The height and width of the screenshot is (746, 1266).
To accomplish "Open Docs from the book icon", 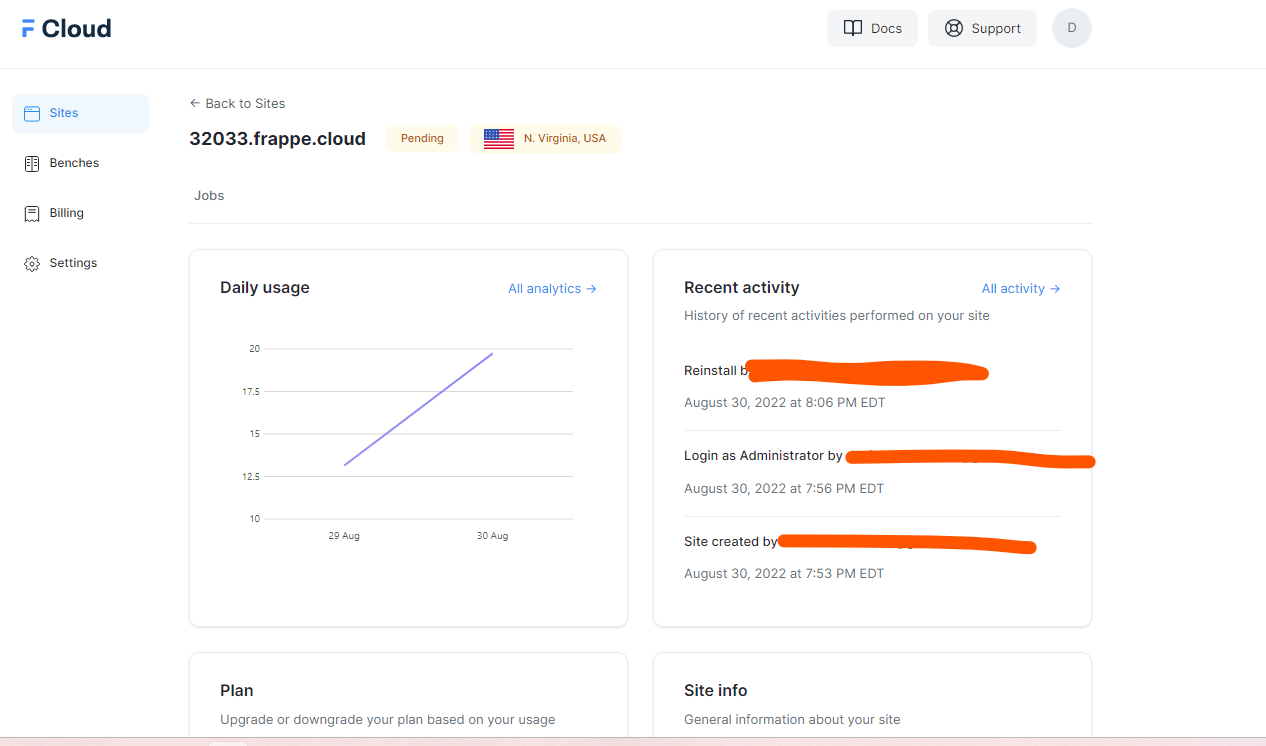I will coord(853,28).
